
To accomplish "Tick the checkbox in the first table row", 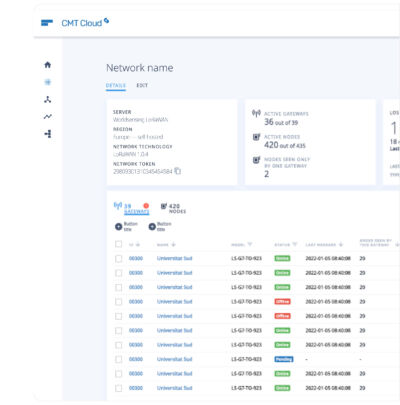I will tap(118, 258).
